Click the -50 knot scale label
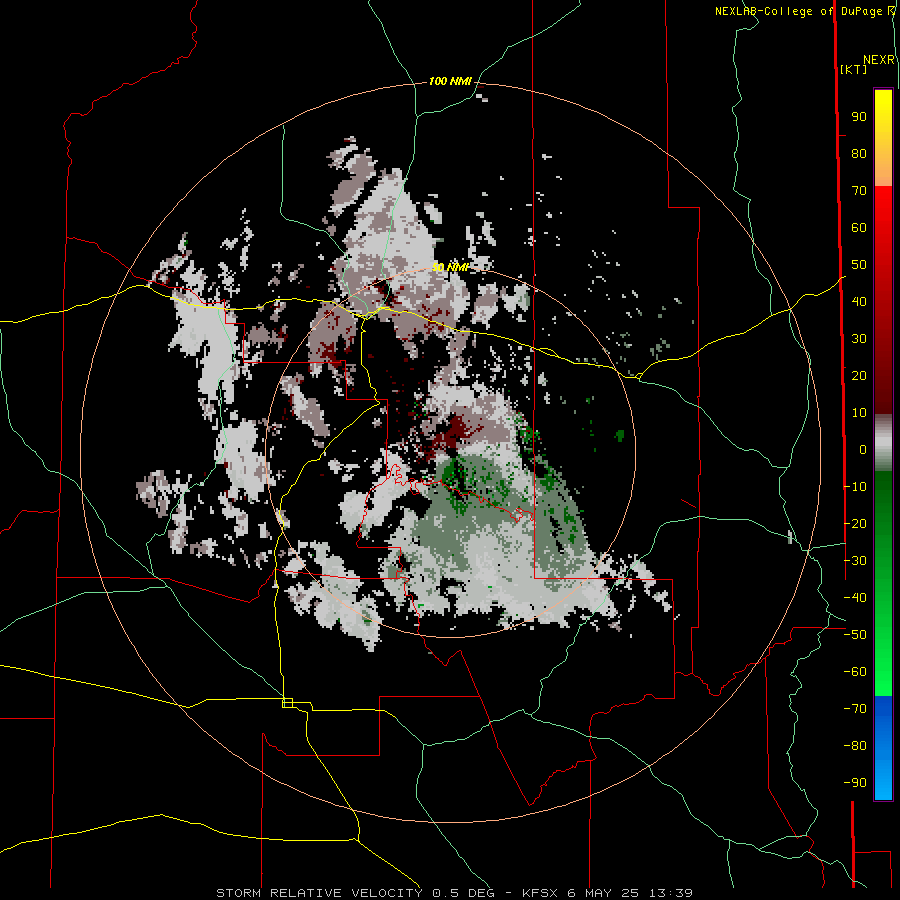Screen dimensions: 900x900 pos(855,635)
